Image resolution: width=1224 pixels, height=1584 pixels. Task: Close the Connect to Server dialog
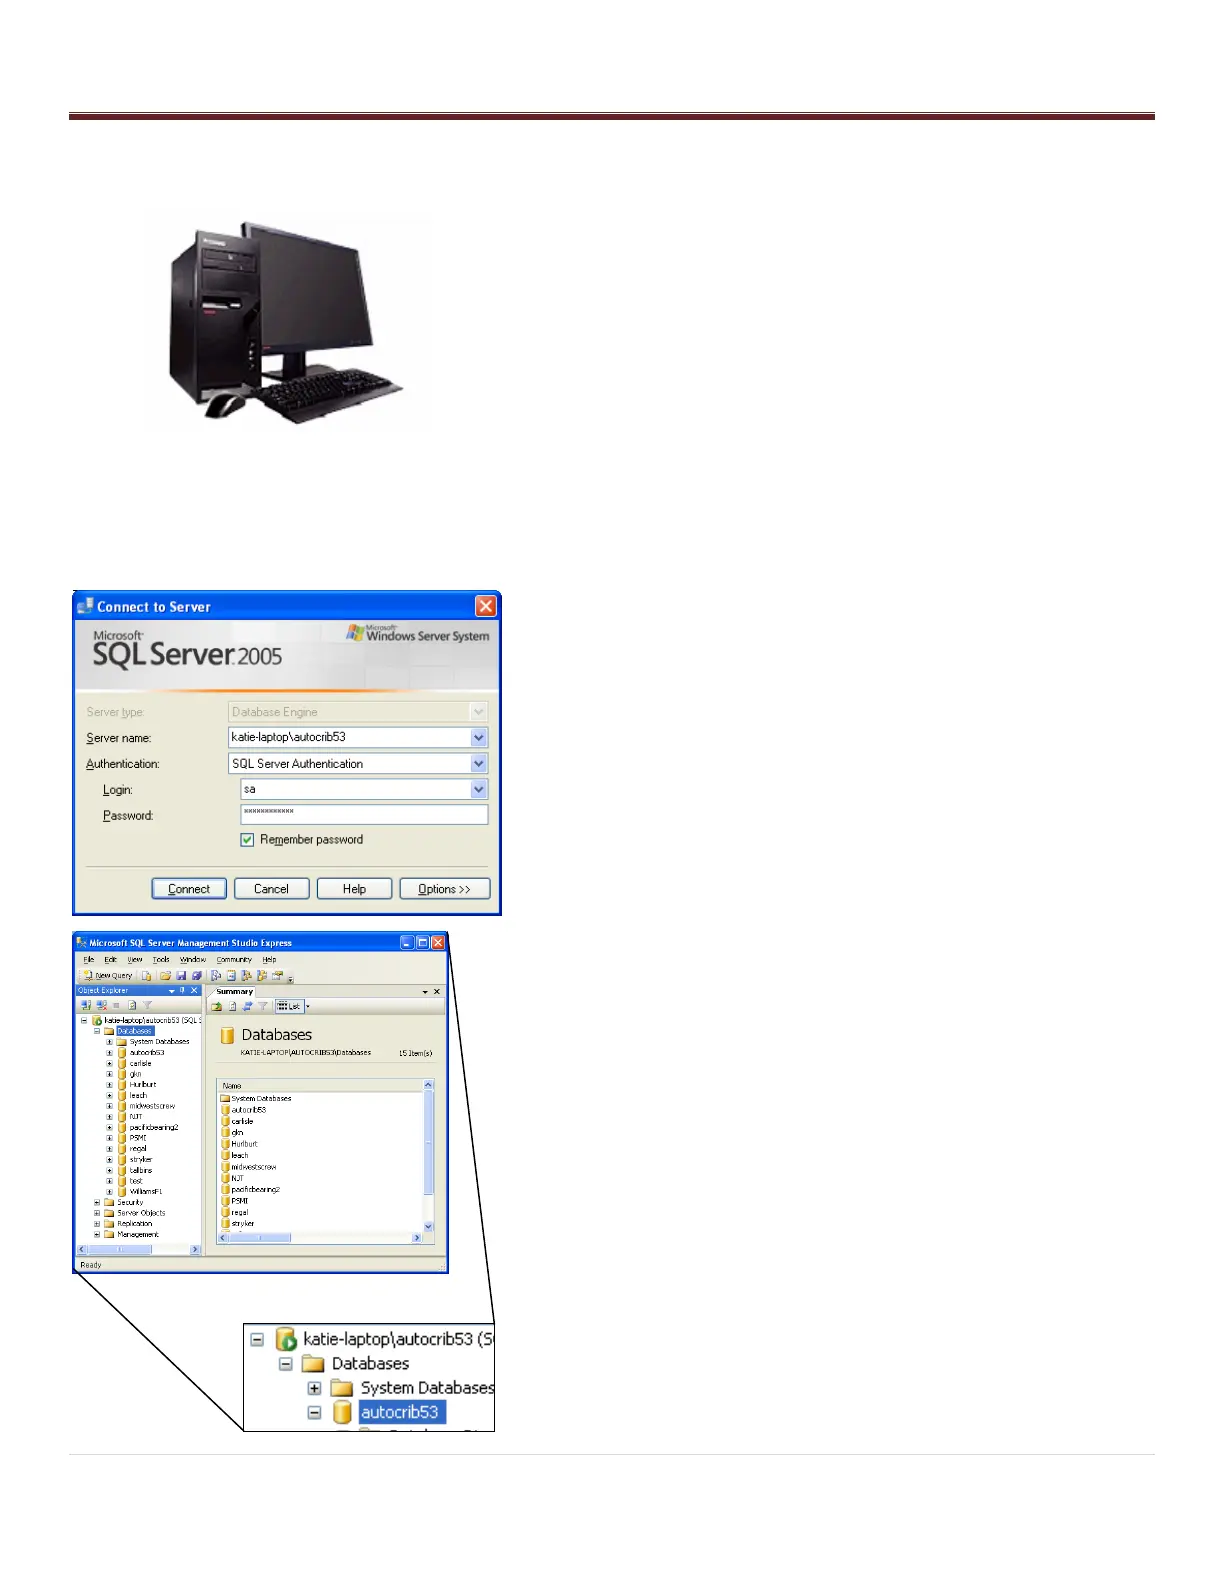tap(485, 606)
